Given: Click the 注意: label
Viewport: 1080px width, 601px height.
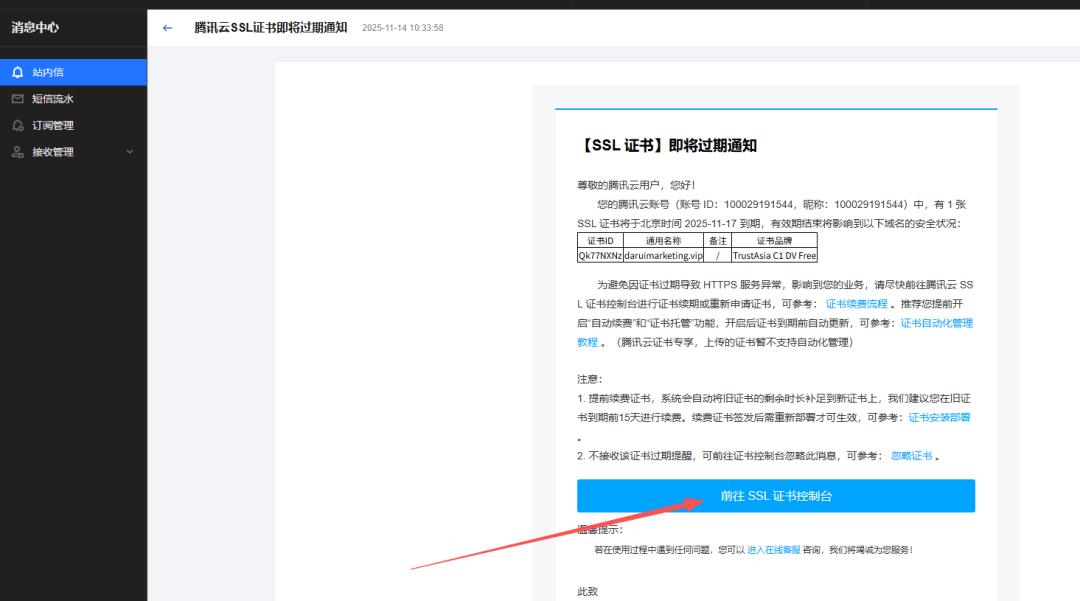Looking at the screenshot, I should pyautogui.click(x=590, y=379).
